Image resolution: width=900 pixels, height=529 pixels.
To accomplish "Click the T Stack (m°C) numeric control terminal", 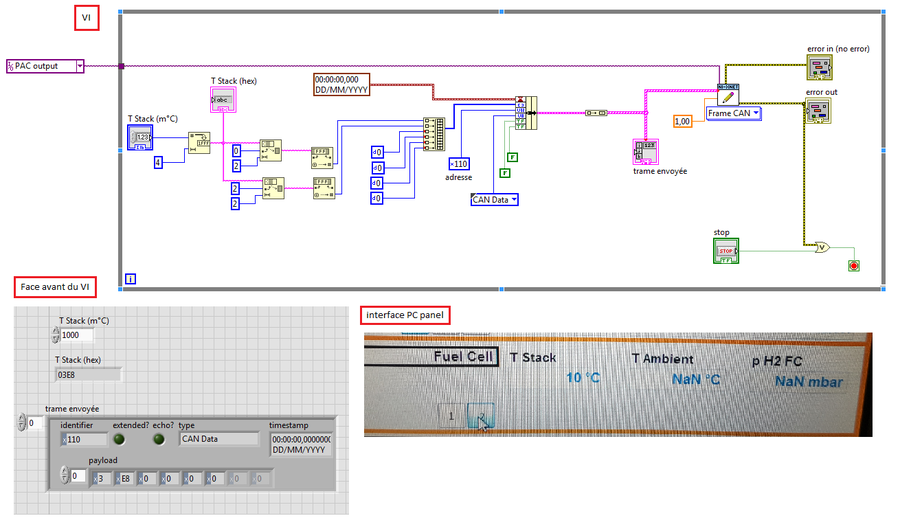I will [140, 137].
